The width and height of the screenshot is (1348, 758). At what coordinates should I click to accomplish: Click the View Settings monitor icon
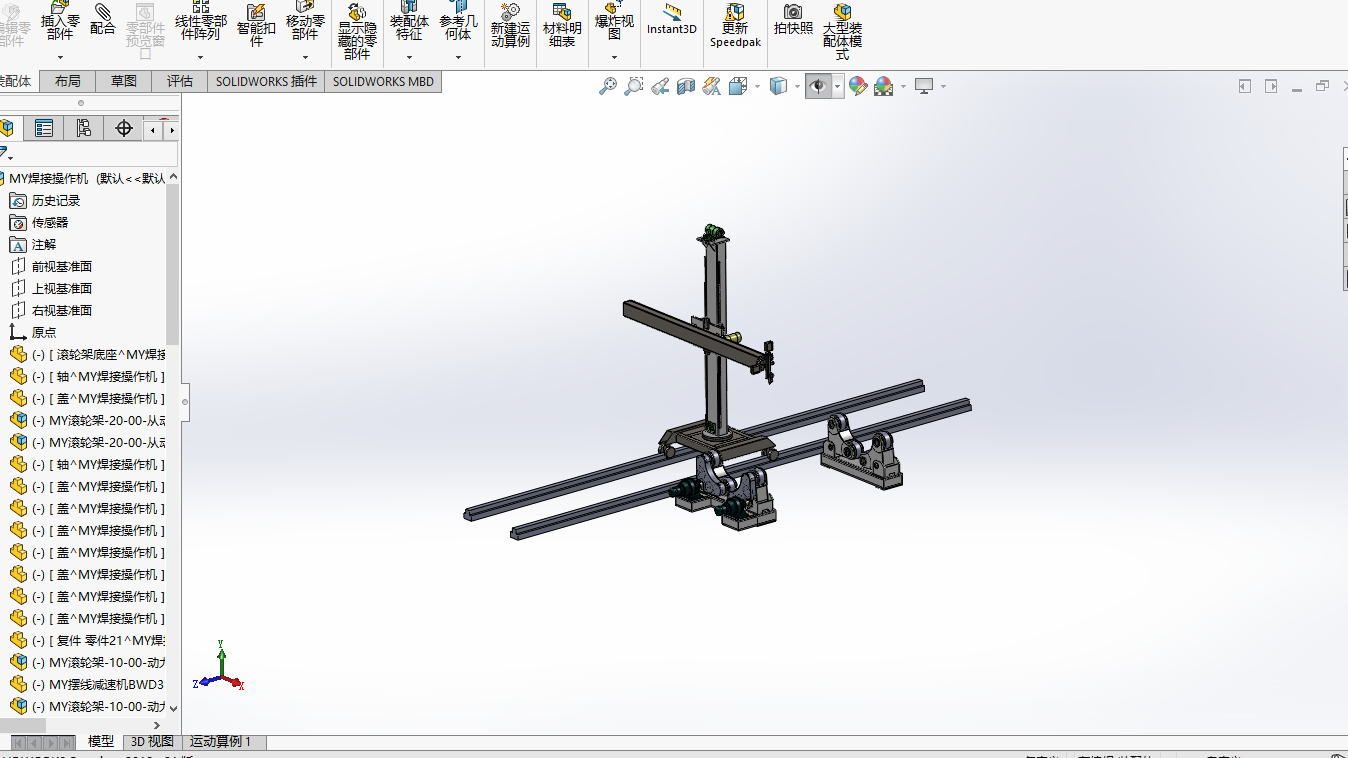(x=924, y=86)
